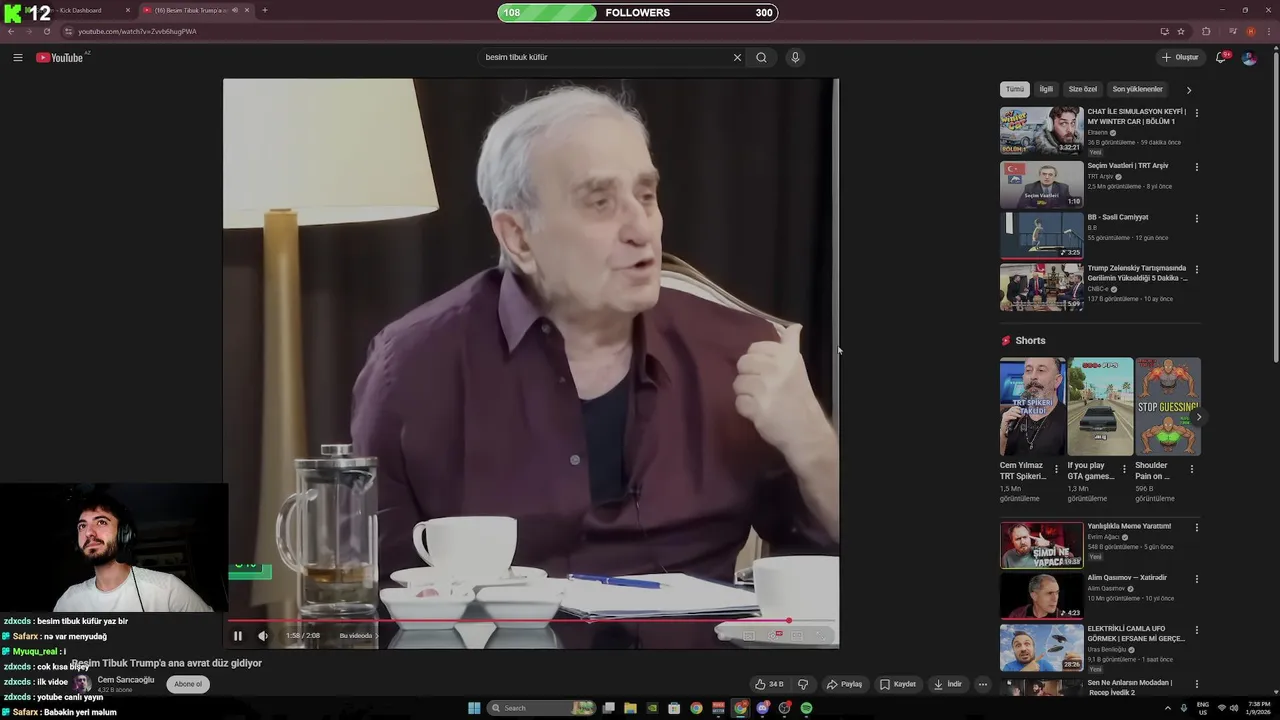The width and height of the screenshot is (1280, 720).
Task: Go to the YouTube home logo
Action: click(x=60, y=57)
